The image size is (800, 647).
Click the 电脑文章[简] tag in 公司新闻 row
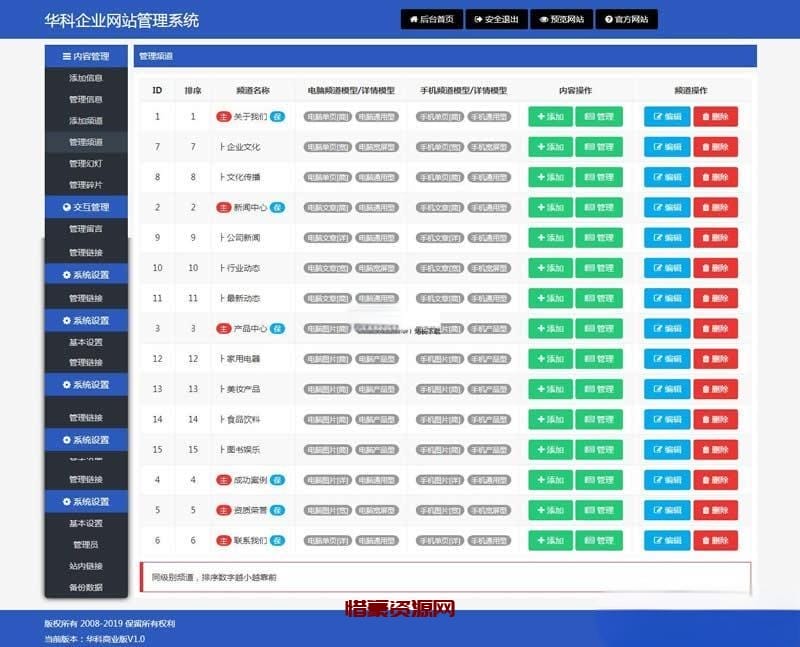pyautogui.click(x=328, y=238)
